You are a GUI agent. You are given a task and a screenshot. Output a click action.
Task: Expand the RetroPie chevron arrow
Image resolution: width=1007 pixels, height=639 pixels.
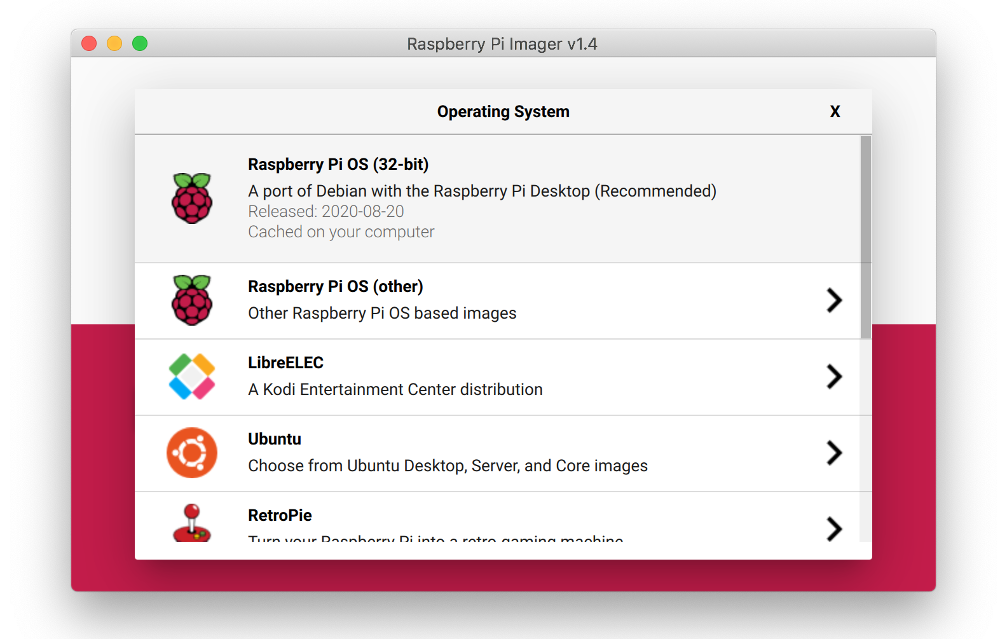coord(834,529)
